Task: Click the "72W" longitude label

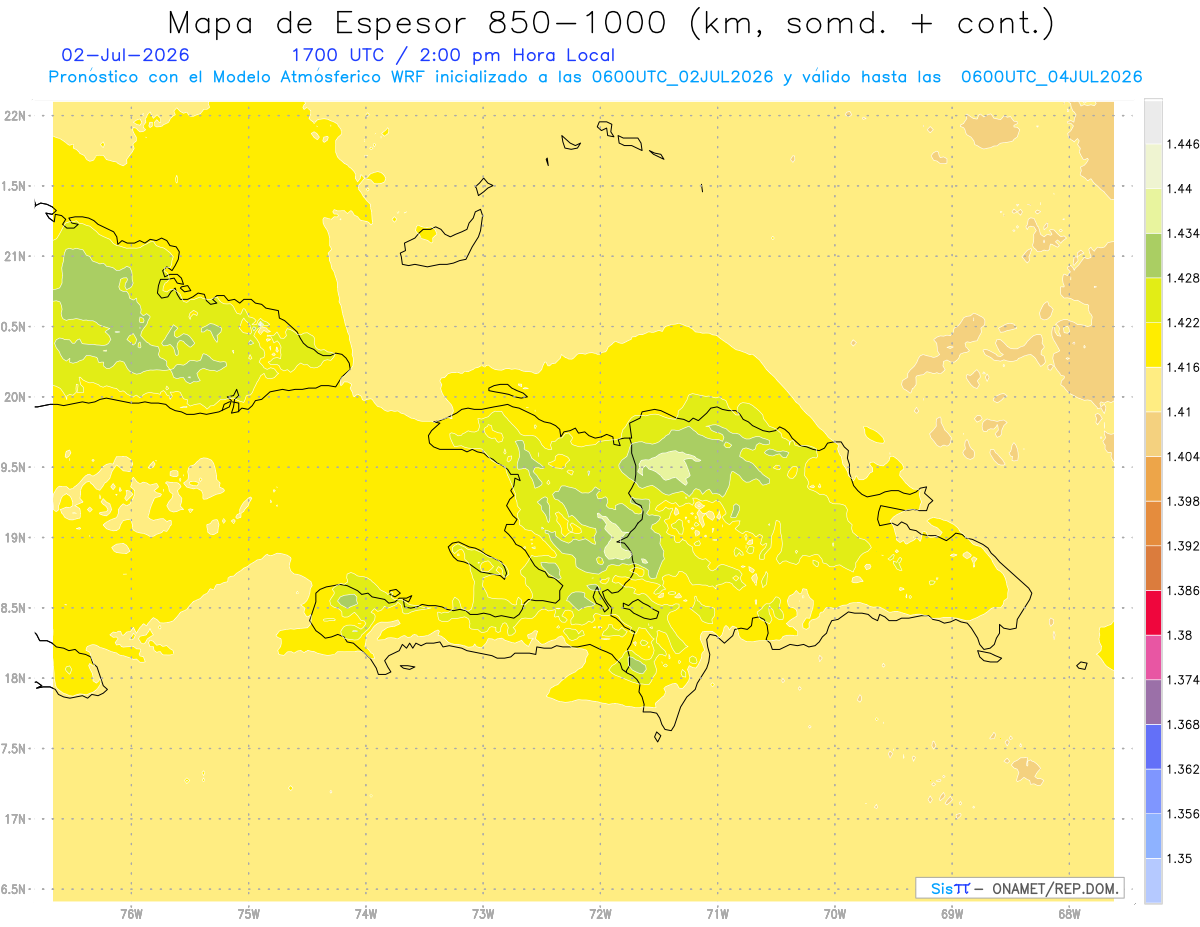Action: [600, 913]
